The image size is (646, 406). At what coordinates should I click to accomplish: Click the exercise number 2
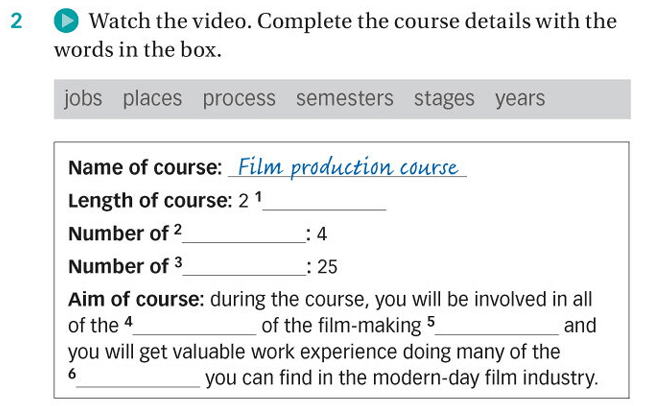[17, 22]
